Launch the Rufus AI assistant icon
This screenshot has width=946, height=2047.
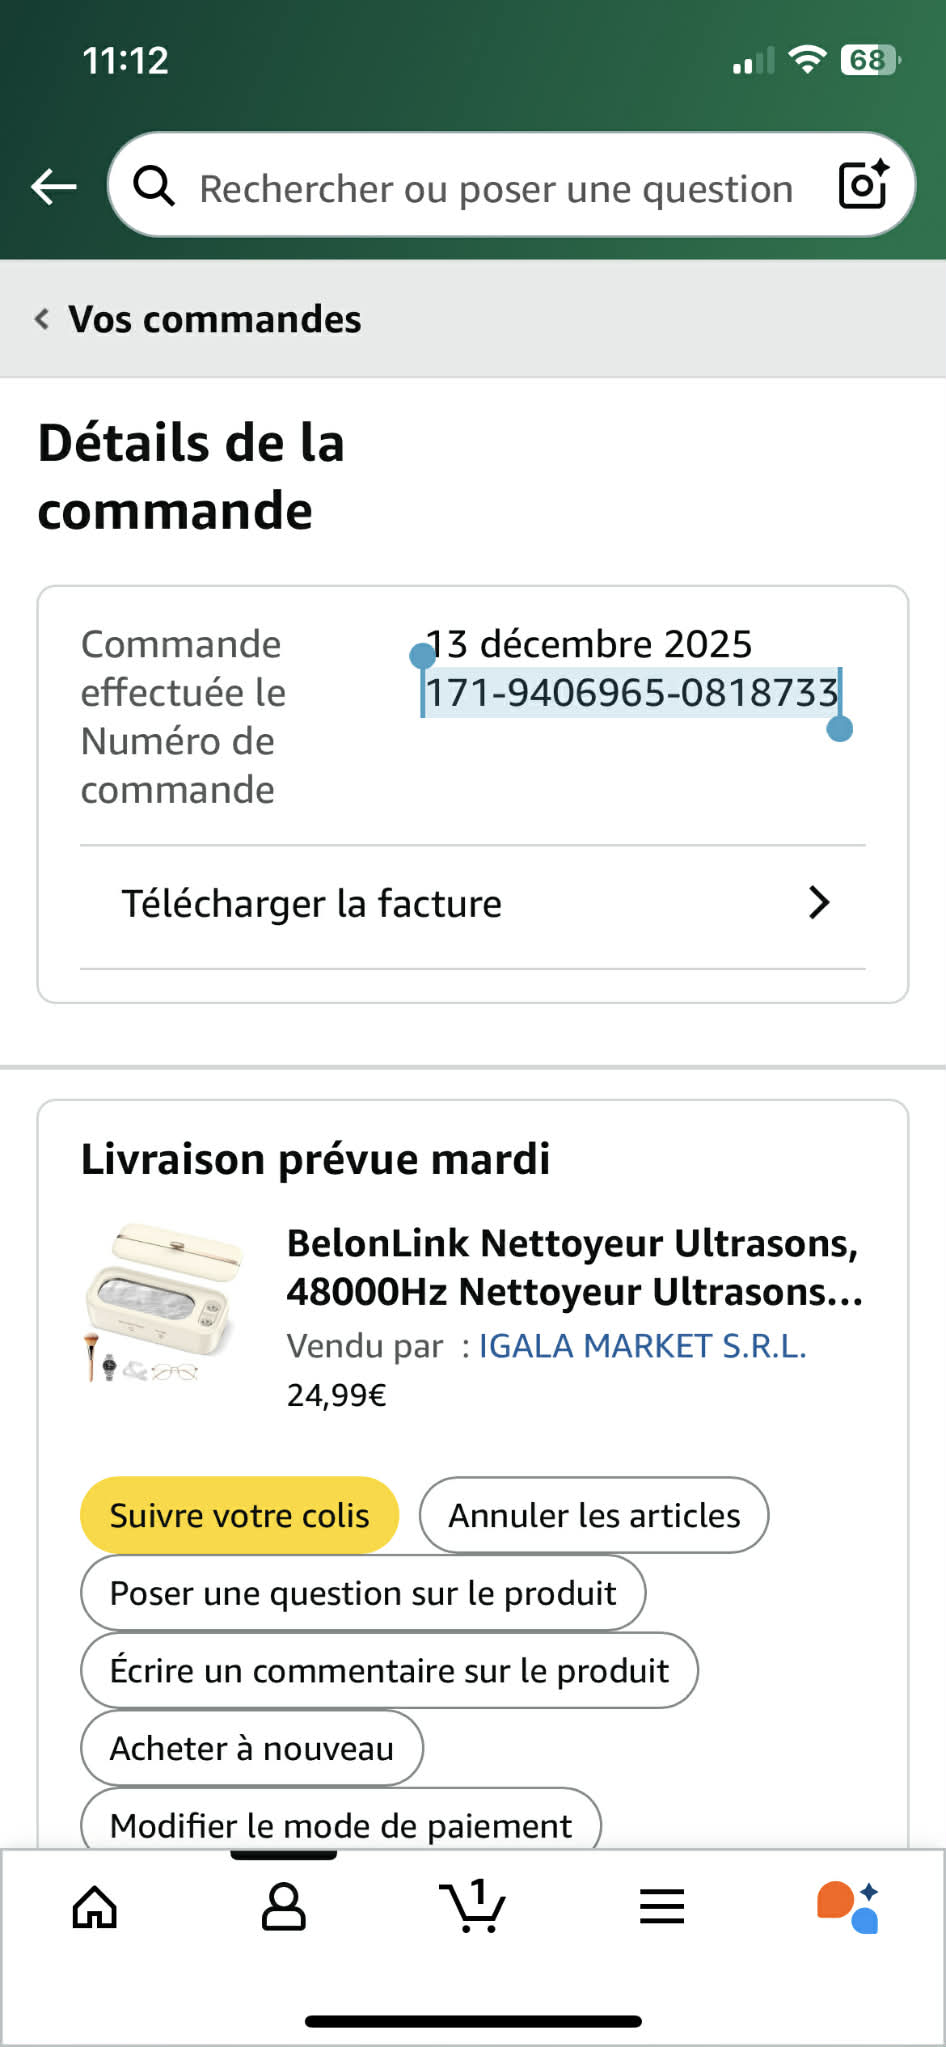click(848, 1906)
